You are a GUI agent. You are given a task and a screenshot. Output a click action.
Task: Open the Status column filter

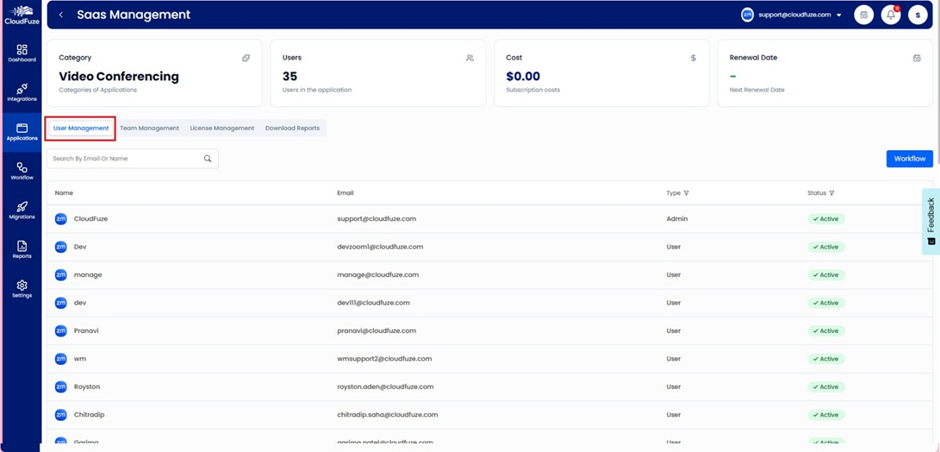click(x=831, y=193)
